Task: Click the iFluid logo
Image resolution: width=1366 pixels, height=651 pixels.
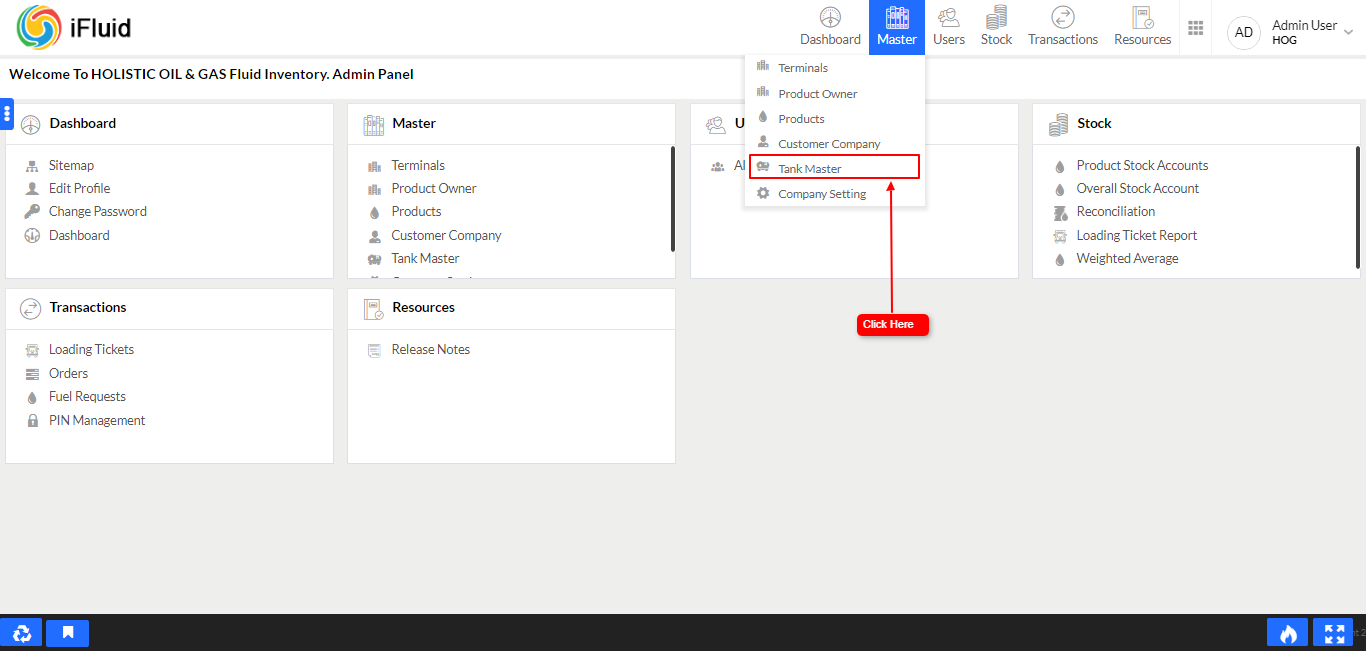Action: [74, 27]
